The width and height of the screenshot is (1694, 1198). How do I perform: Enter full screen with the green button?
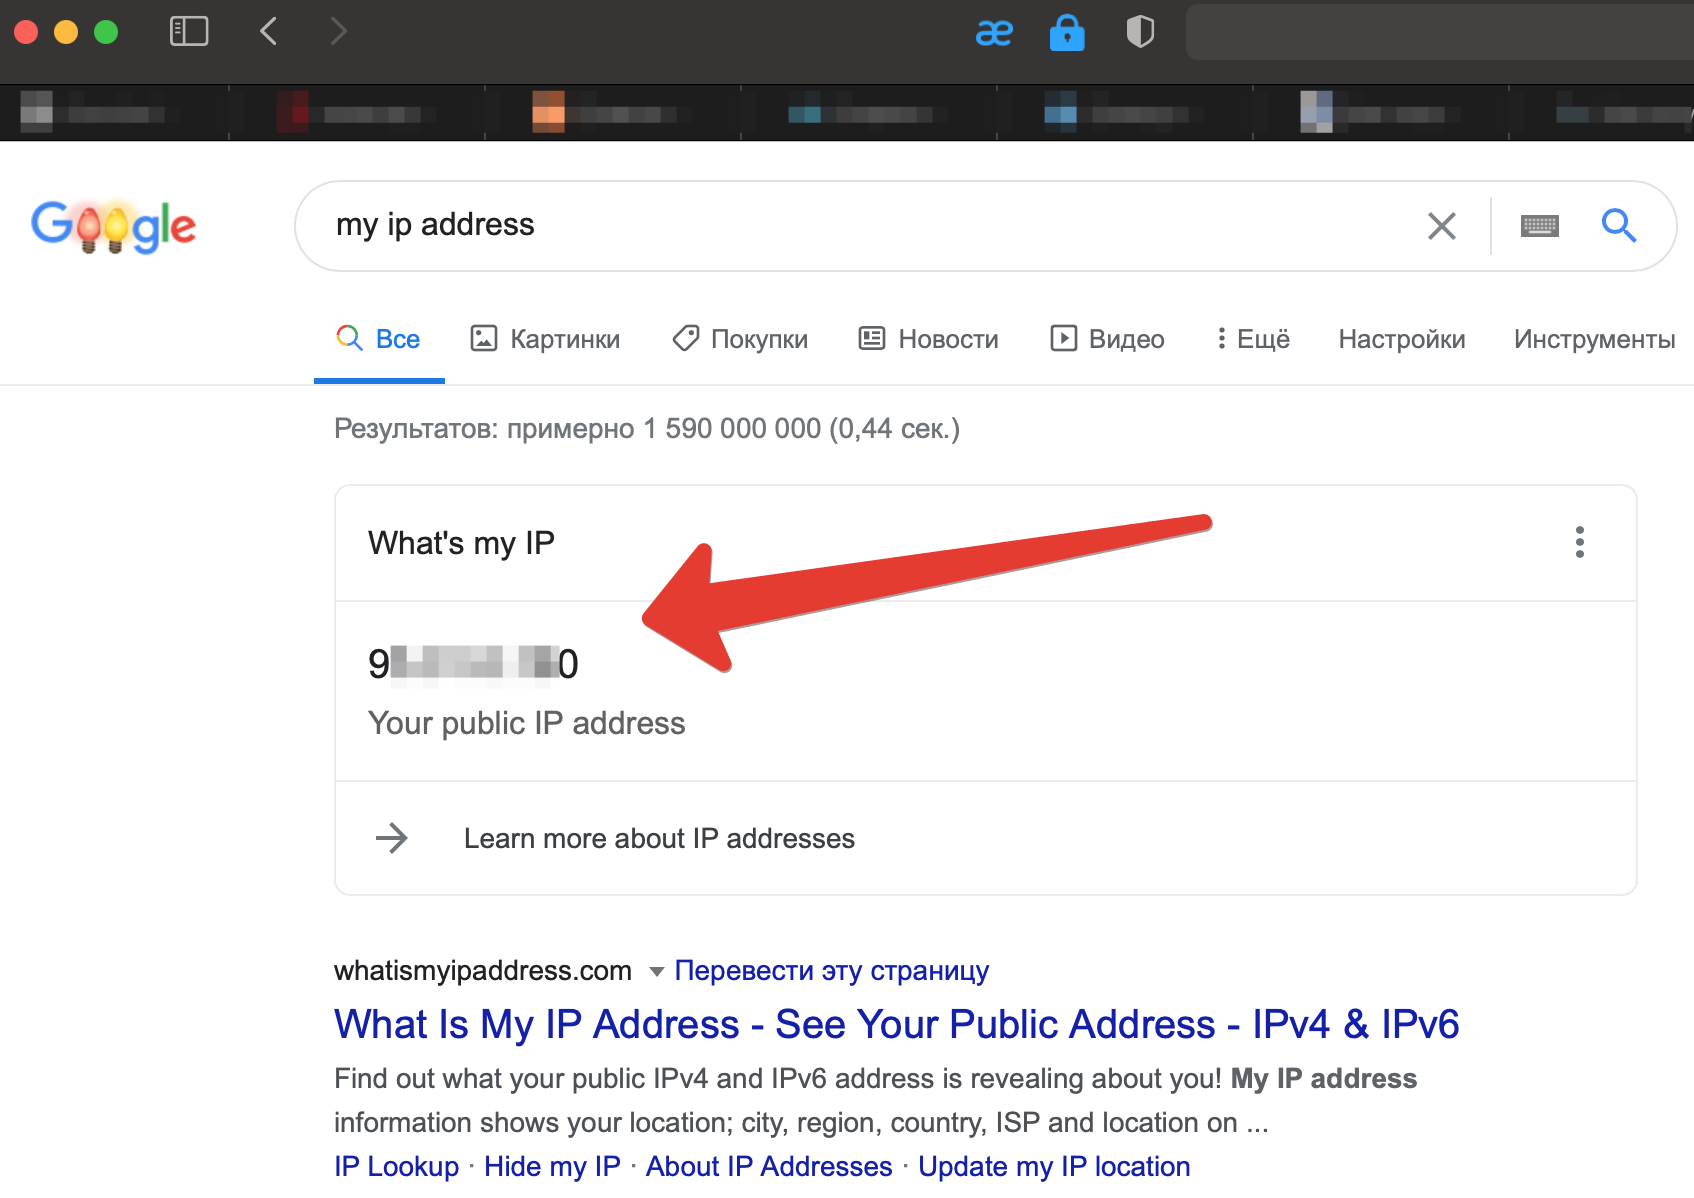(106, 32)
